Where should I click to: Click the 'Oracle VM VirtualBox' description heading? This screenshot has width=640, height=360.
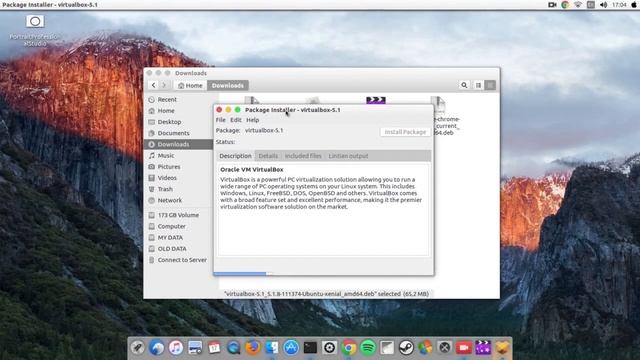[x=252, y=169]
